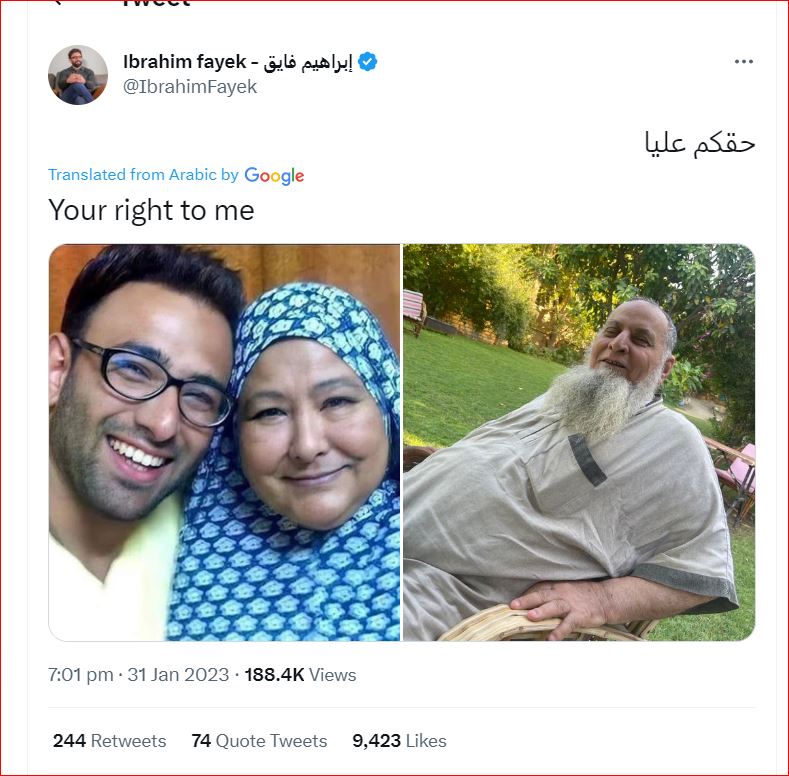Screen dimensions: 789x776
Task: Click the 31 Jan 2023 date
Action: [178, 675]
